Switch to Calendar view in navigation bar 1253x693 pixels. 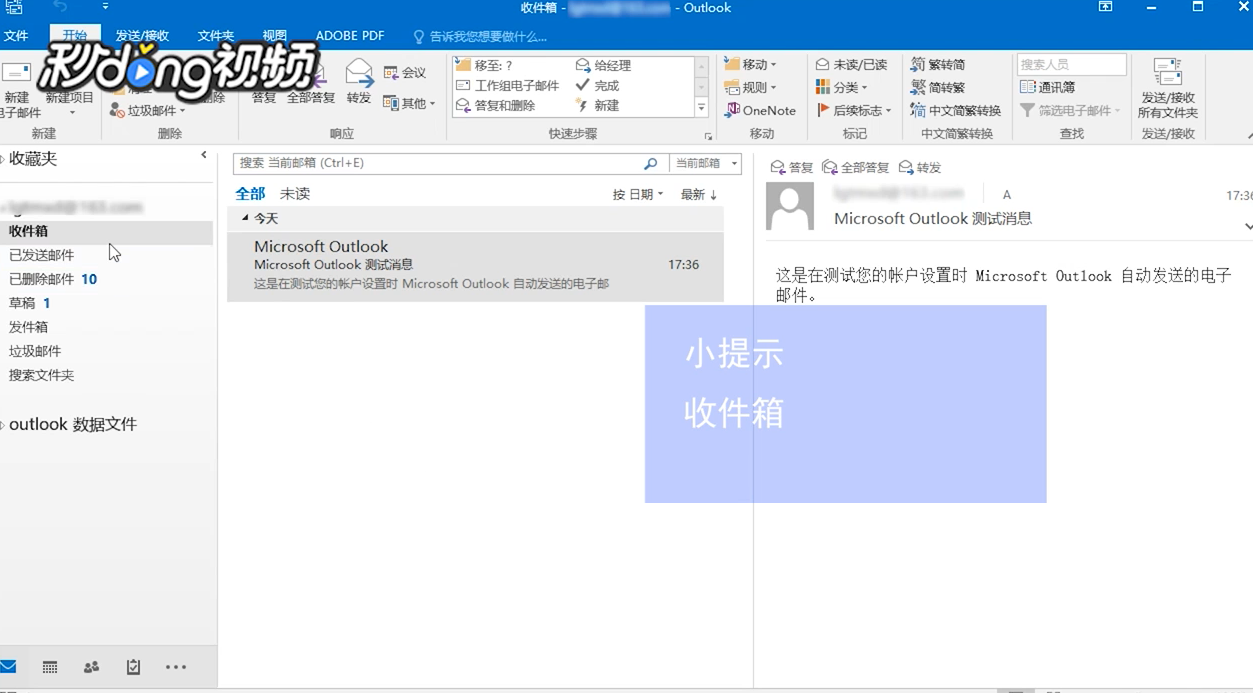click(50, 667)
